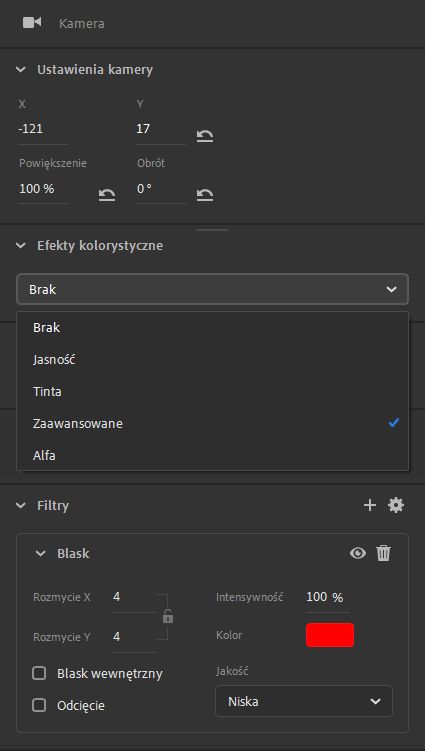Image resolution: width=425 pixels, height=751 pixels.
Task: Click the Kamera camera icon
Action: tap(32, 23)
